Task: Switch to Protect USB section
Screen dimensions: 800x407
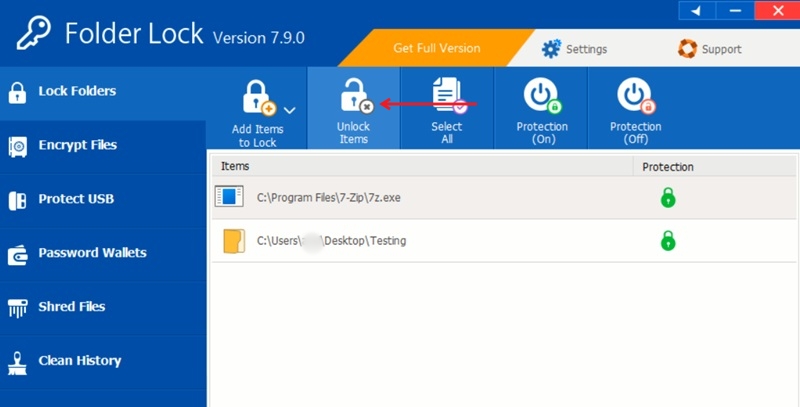Action: (x=103, y=201)
